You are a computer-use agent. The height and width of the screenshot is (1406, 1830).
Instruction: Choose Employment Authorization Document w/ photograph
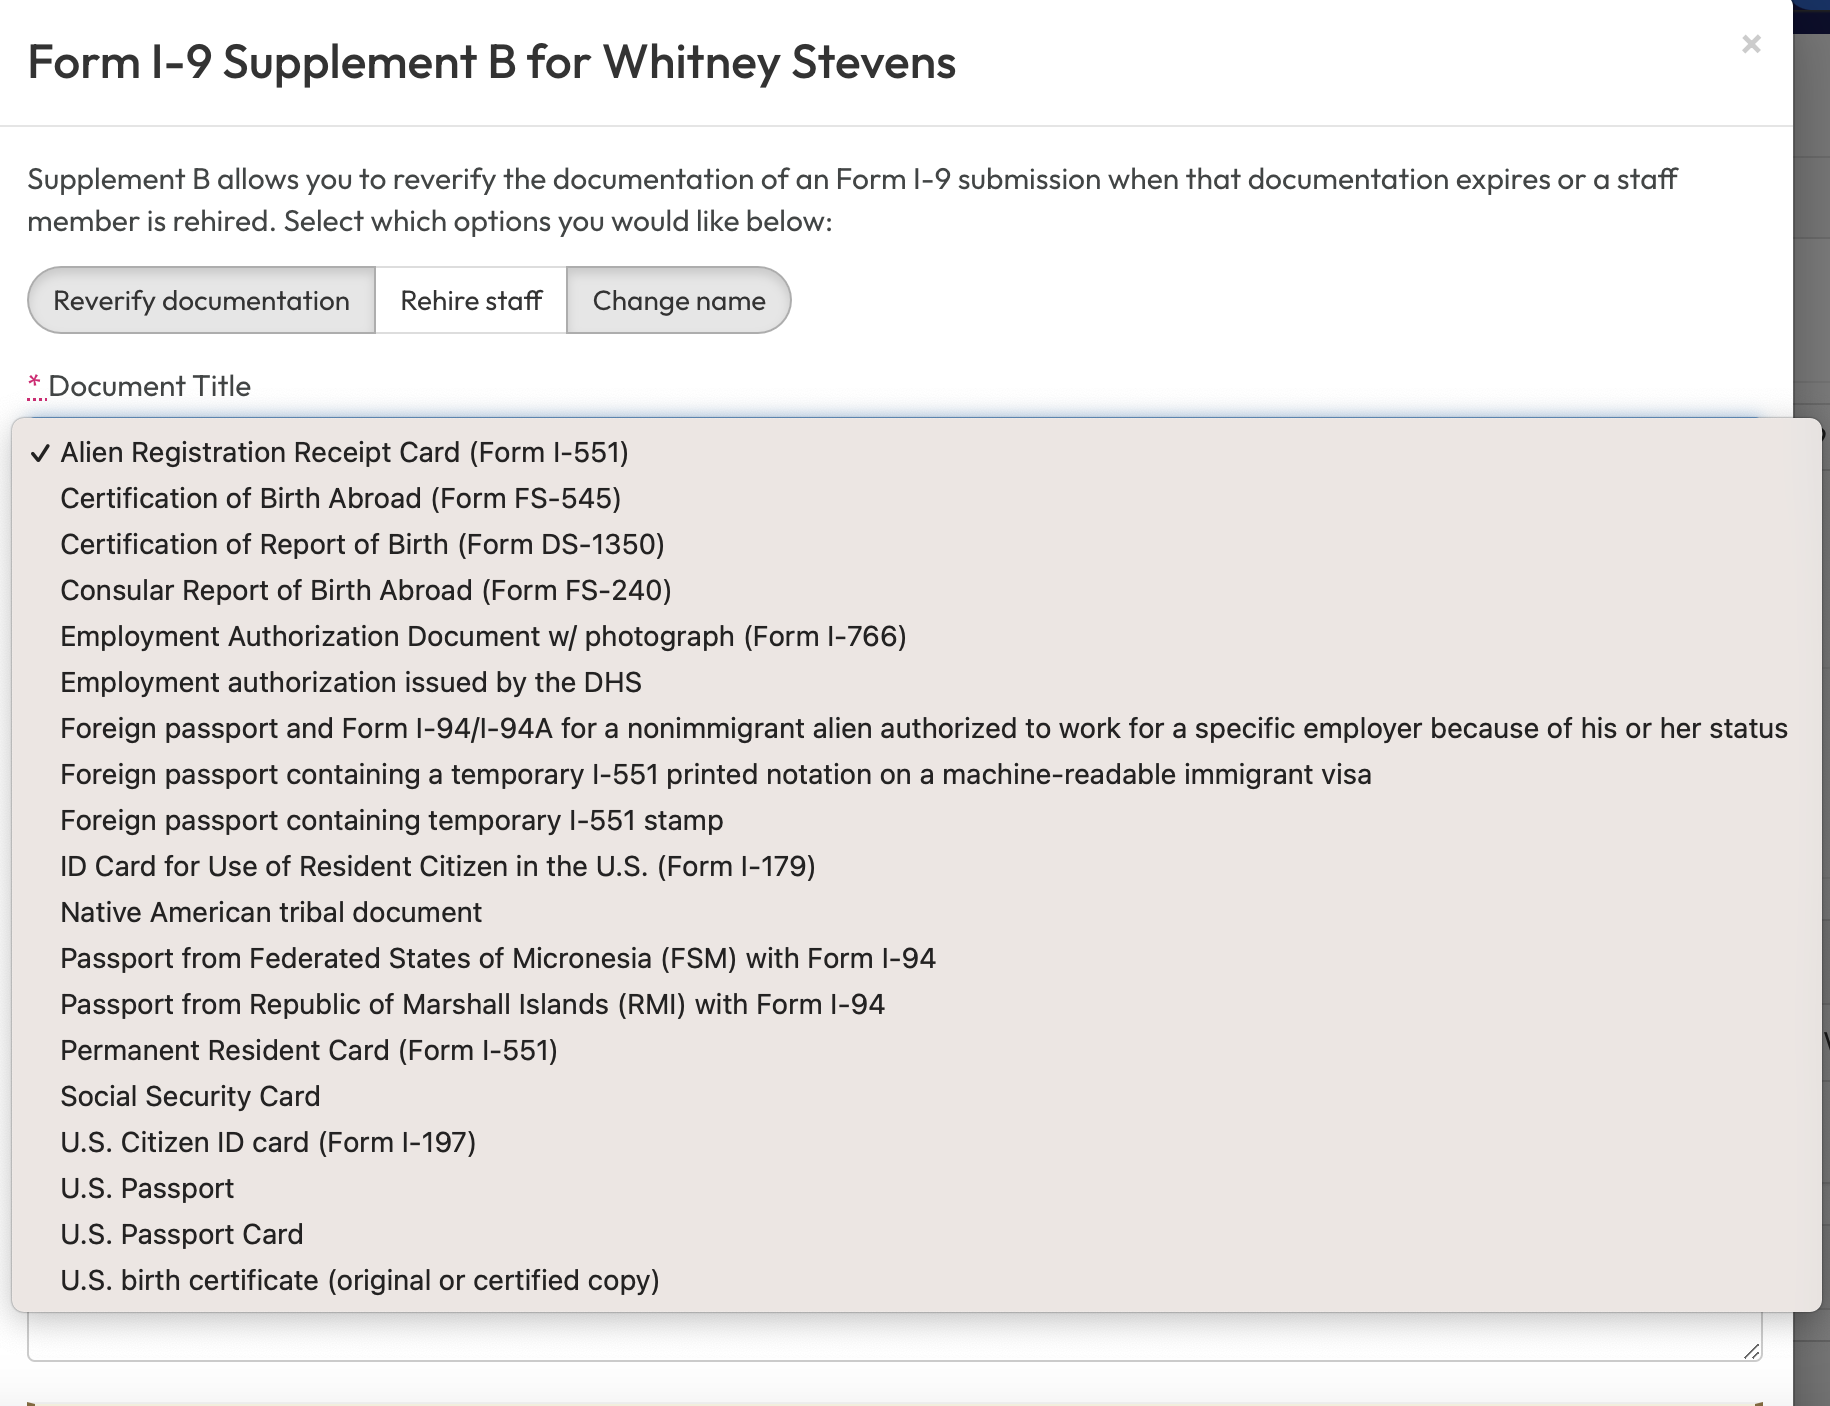point(483,637)
